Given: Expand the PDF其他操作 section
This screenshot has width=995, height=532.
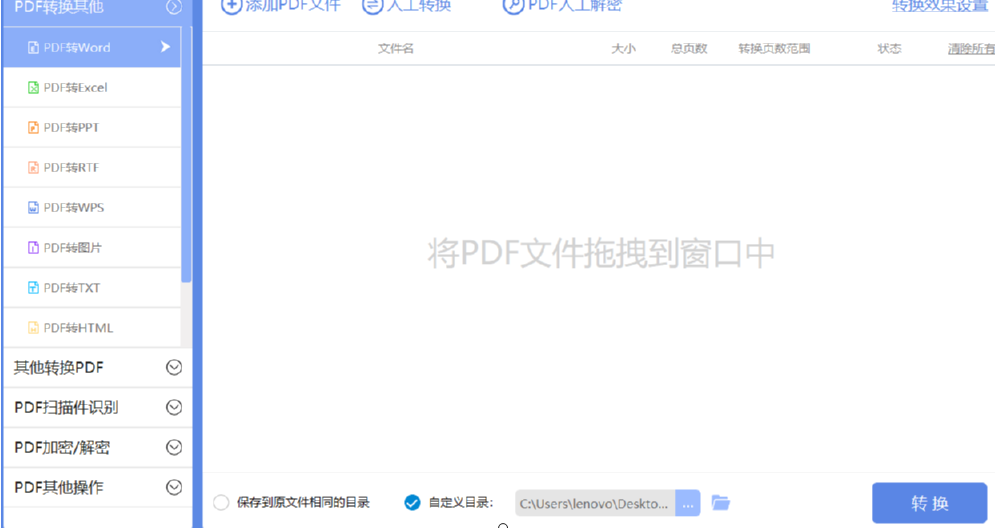Looking at the screenshot, I should pos(174,488).
